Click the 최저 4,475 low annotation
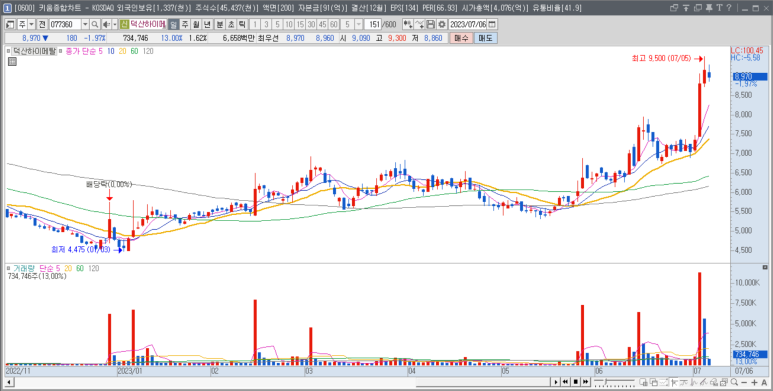Viewport: 773px width, 391px height. 82,249
